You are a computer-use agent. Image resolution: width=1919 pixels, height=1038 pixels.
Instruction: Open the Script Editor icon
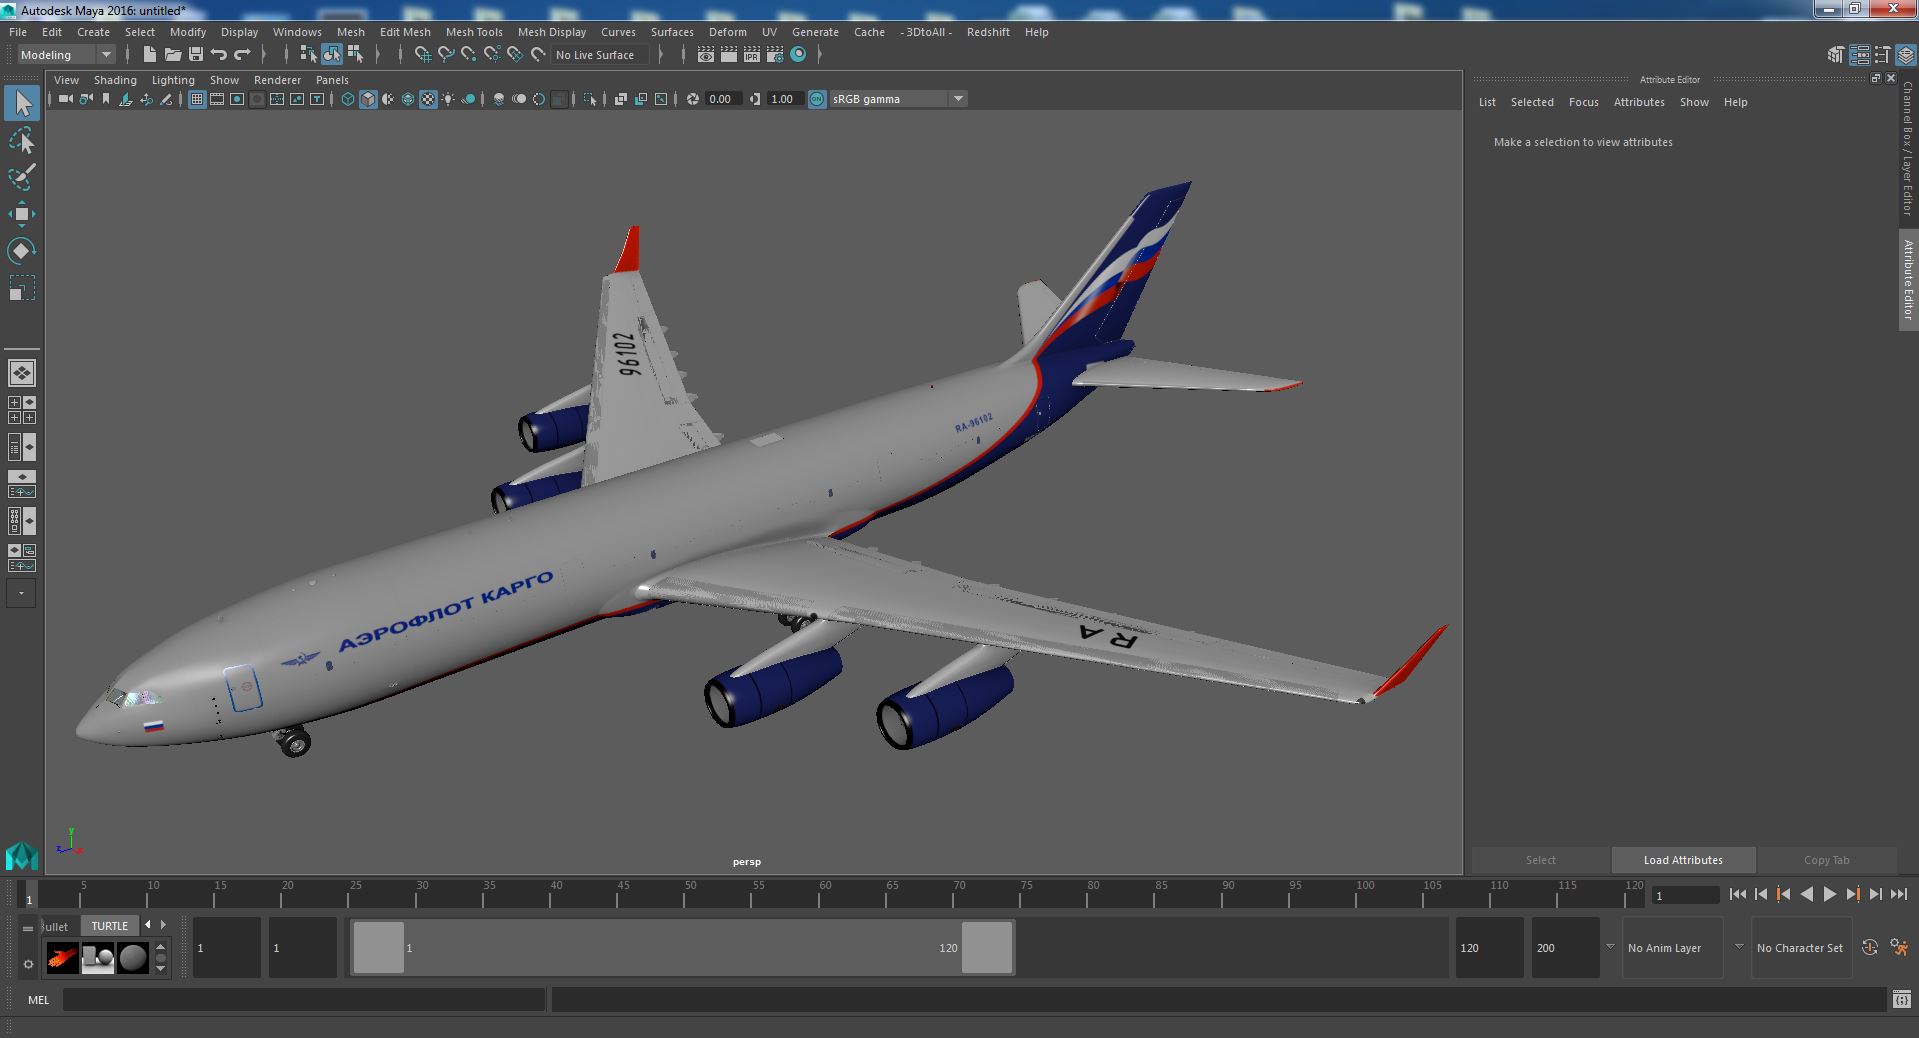tap(1901, 1000)
